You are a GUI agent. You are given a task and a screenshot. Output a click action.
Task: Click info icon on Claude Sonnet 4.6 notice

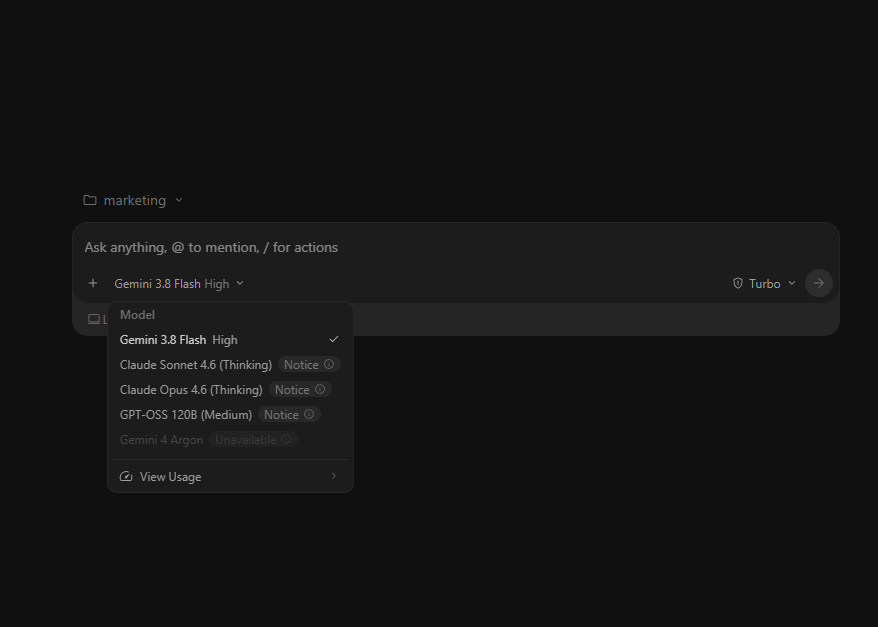[329, 364]
